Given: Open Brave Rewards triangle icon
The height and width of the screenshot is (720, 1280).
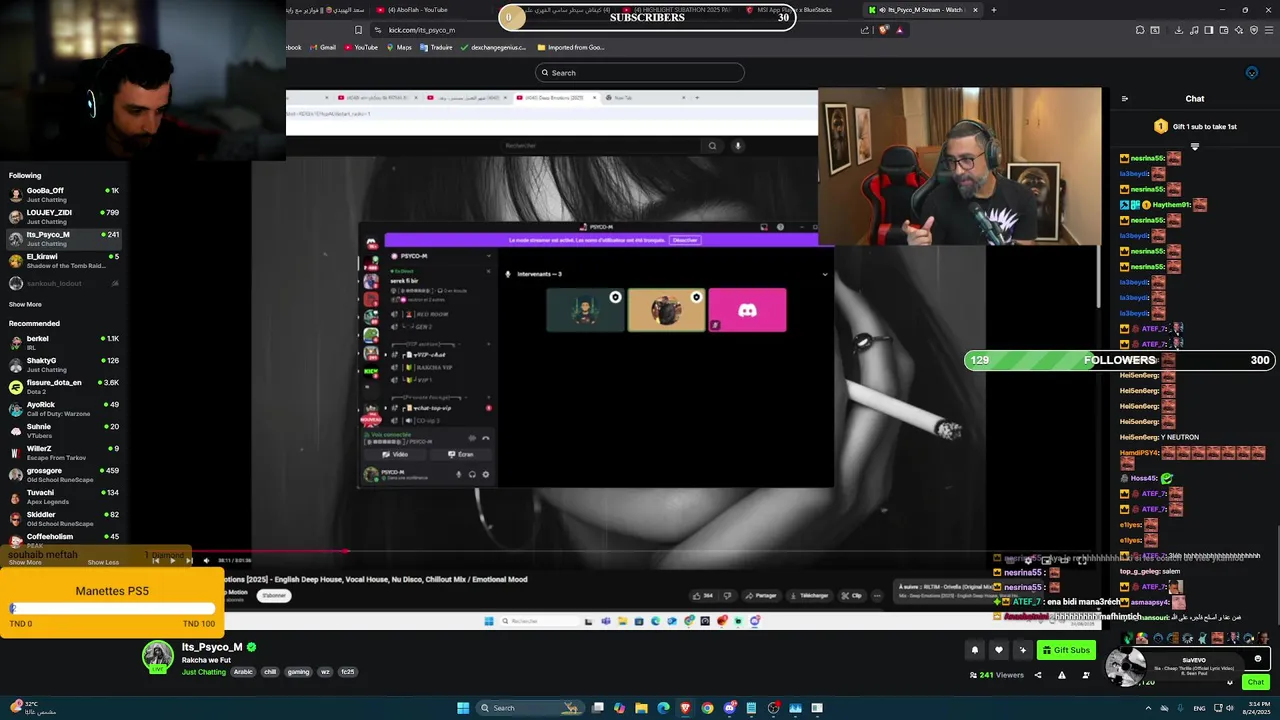Looking at the screenshot, I should [899, 30].
